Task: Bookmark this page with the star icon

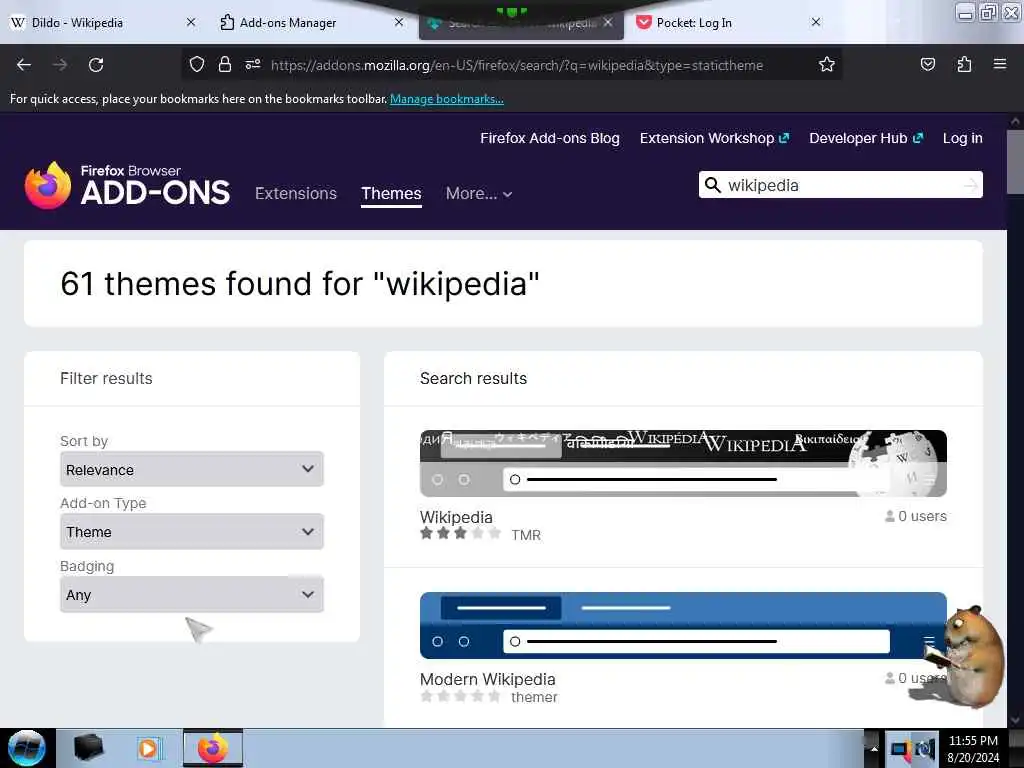Action: click(827, 65)
